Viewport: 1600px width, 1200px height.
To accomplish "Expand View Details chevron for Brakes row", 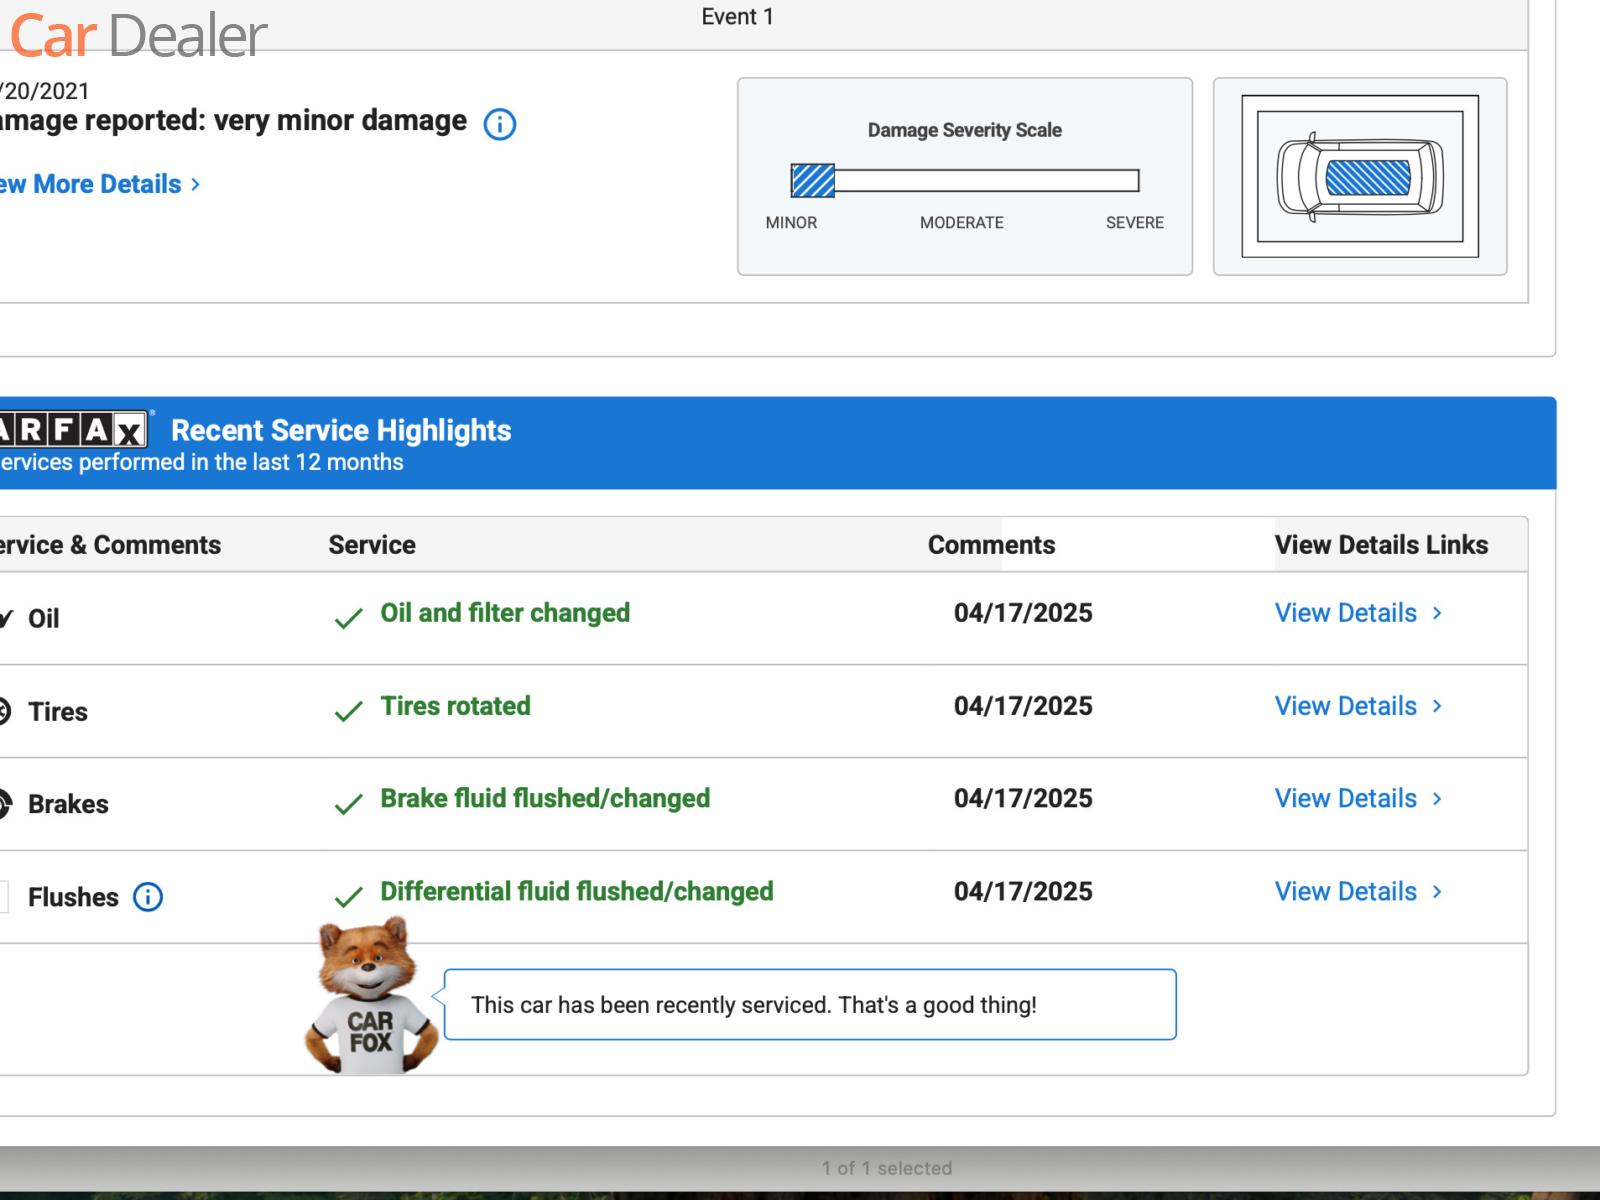I will (1437, 799).
